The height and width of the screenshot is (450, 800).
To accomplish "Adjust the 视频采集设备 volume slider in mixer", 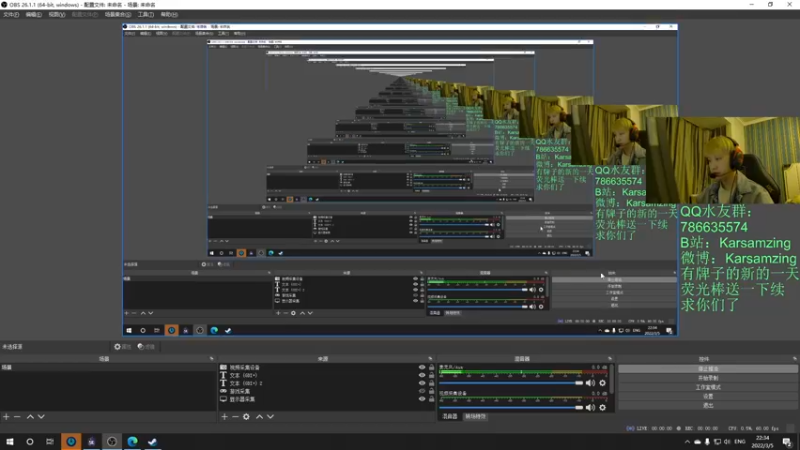I will coord(511,408).
